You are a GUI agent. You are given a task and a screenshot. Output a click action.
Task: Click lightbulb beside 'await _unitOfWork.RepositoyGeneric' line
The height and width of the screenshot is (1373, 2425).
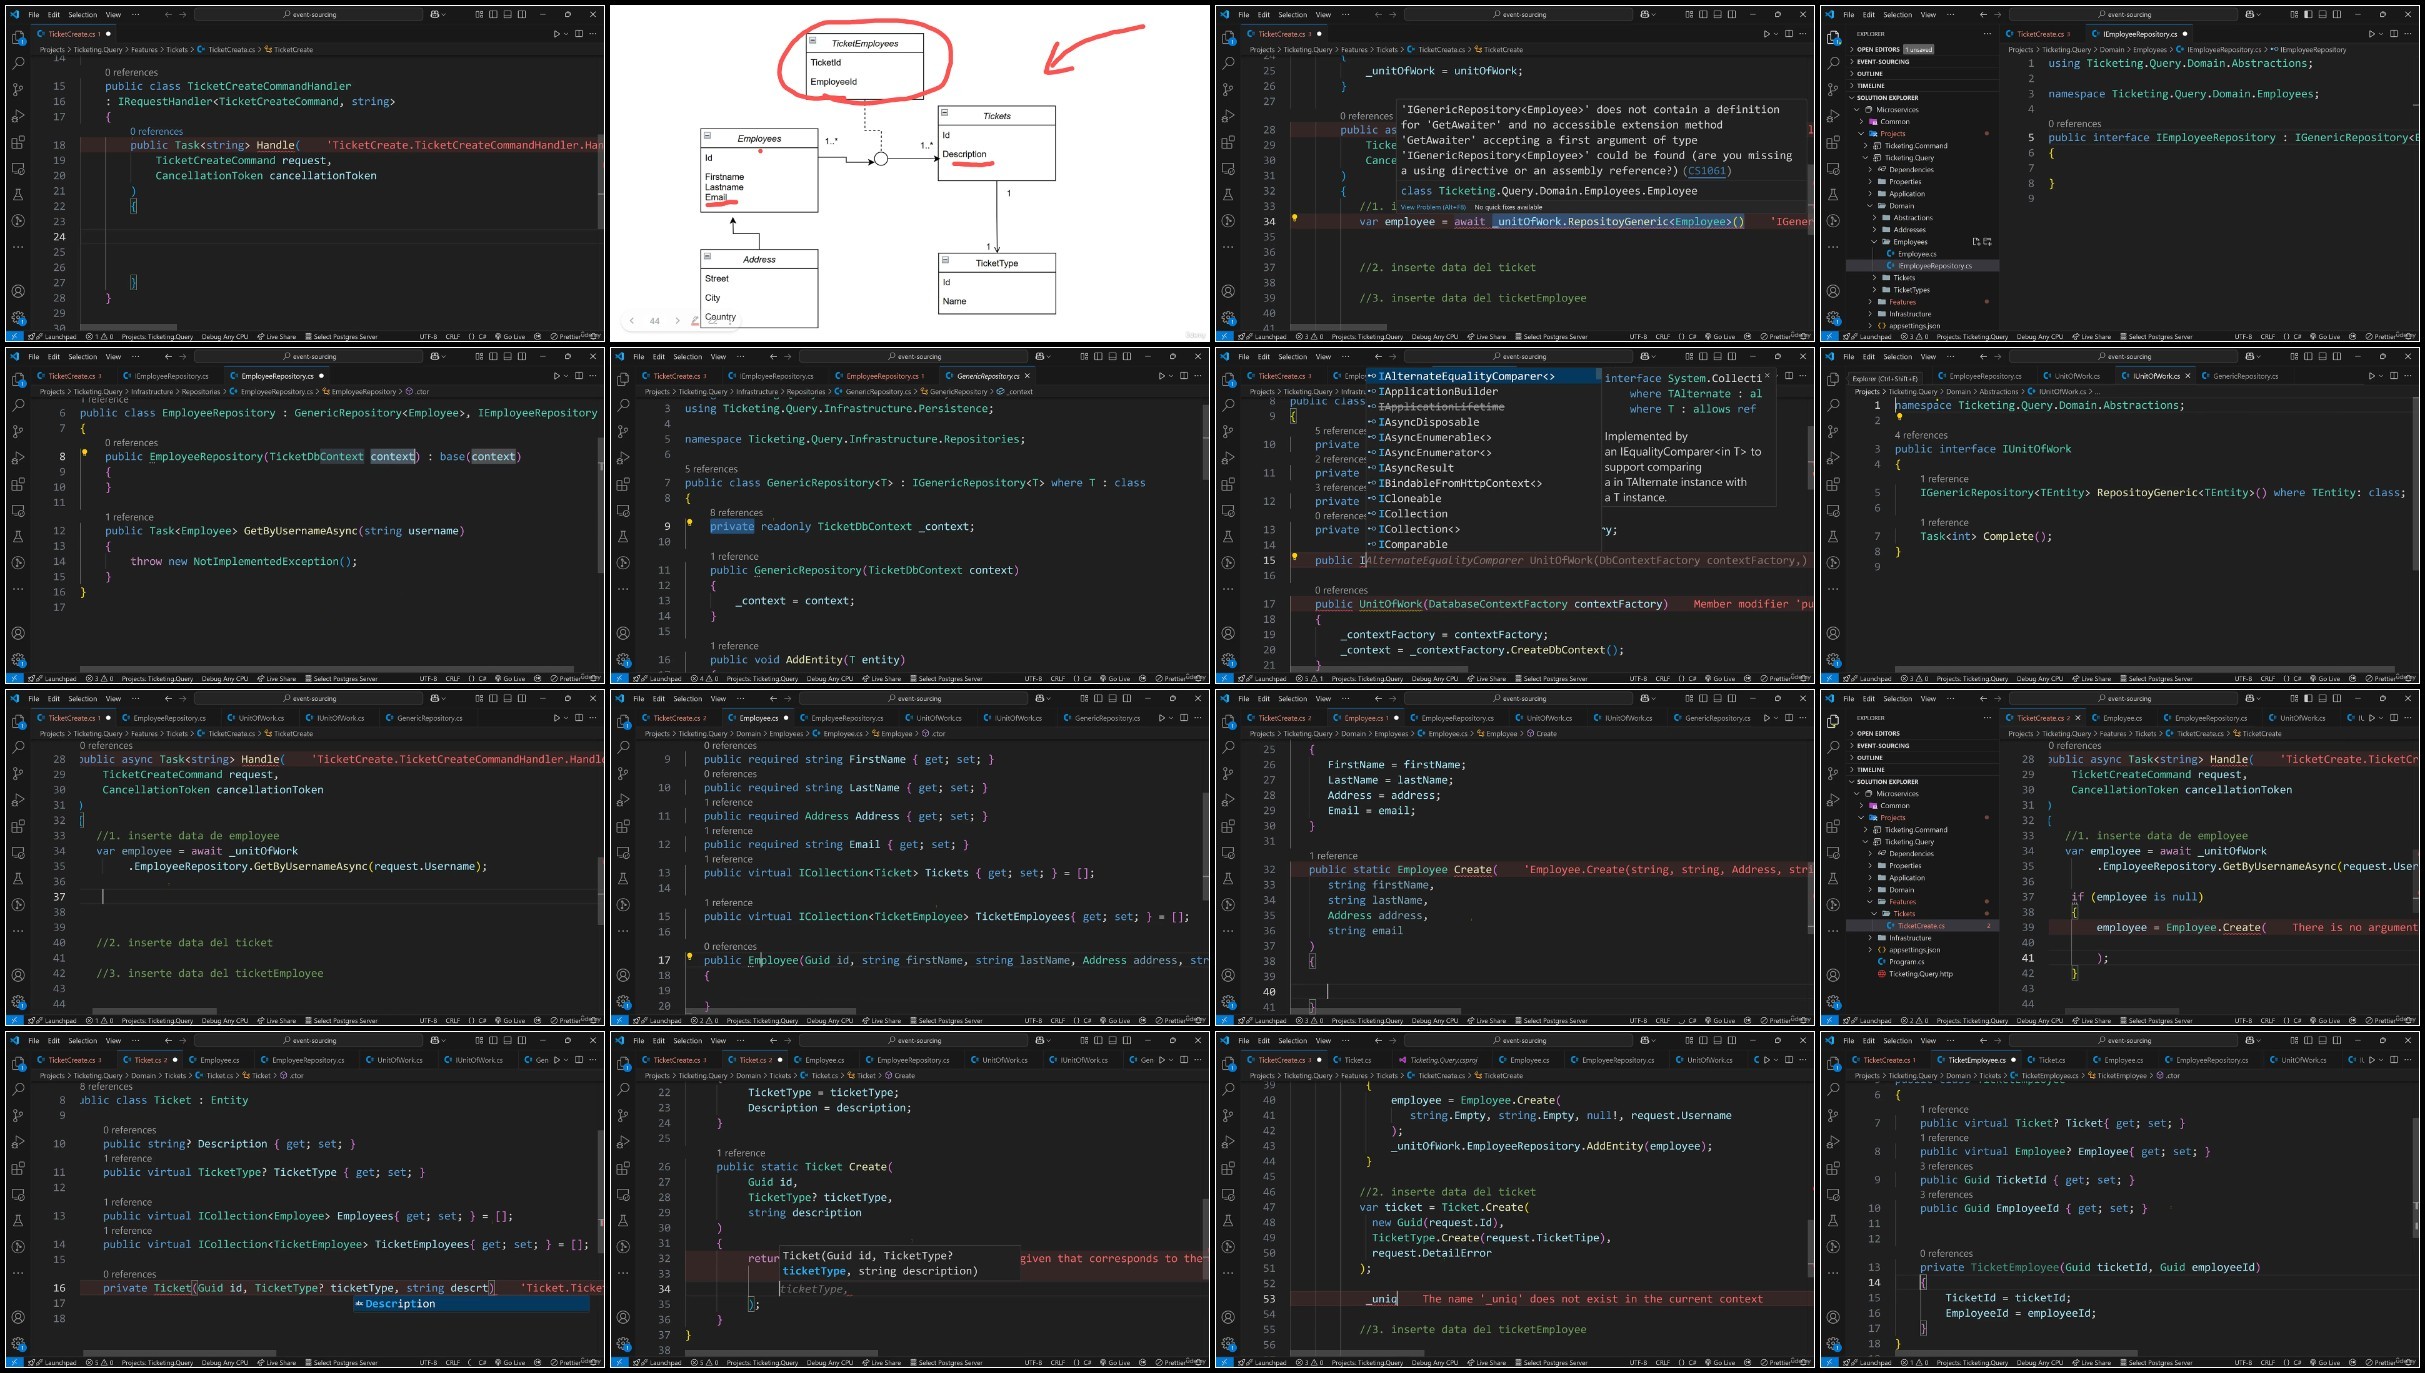(1294, 217)
